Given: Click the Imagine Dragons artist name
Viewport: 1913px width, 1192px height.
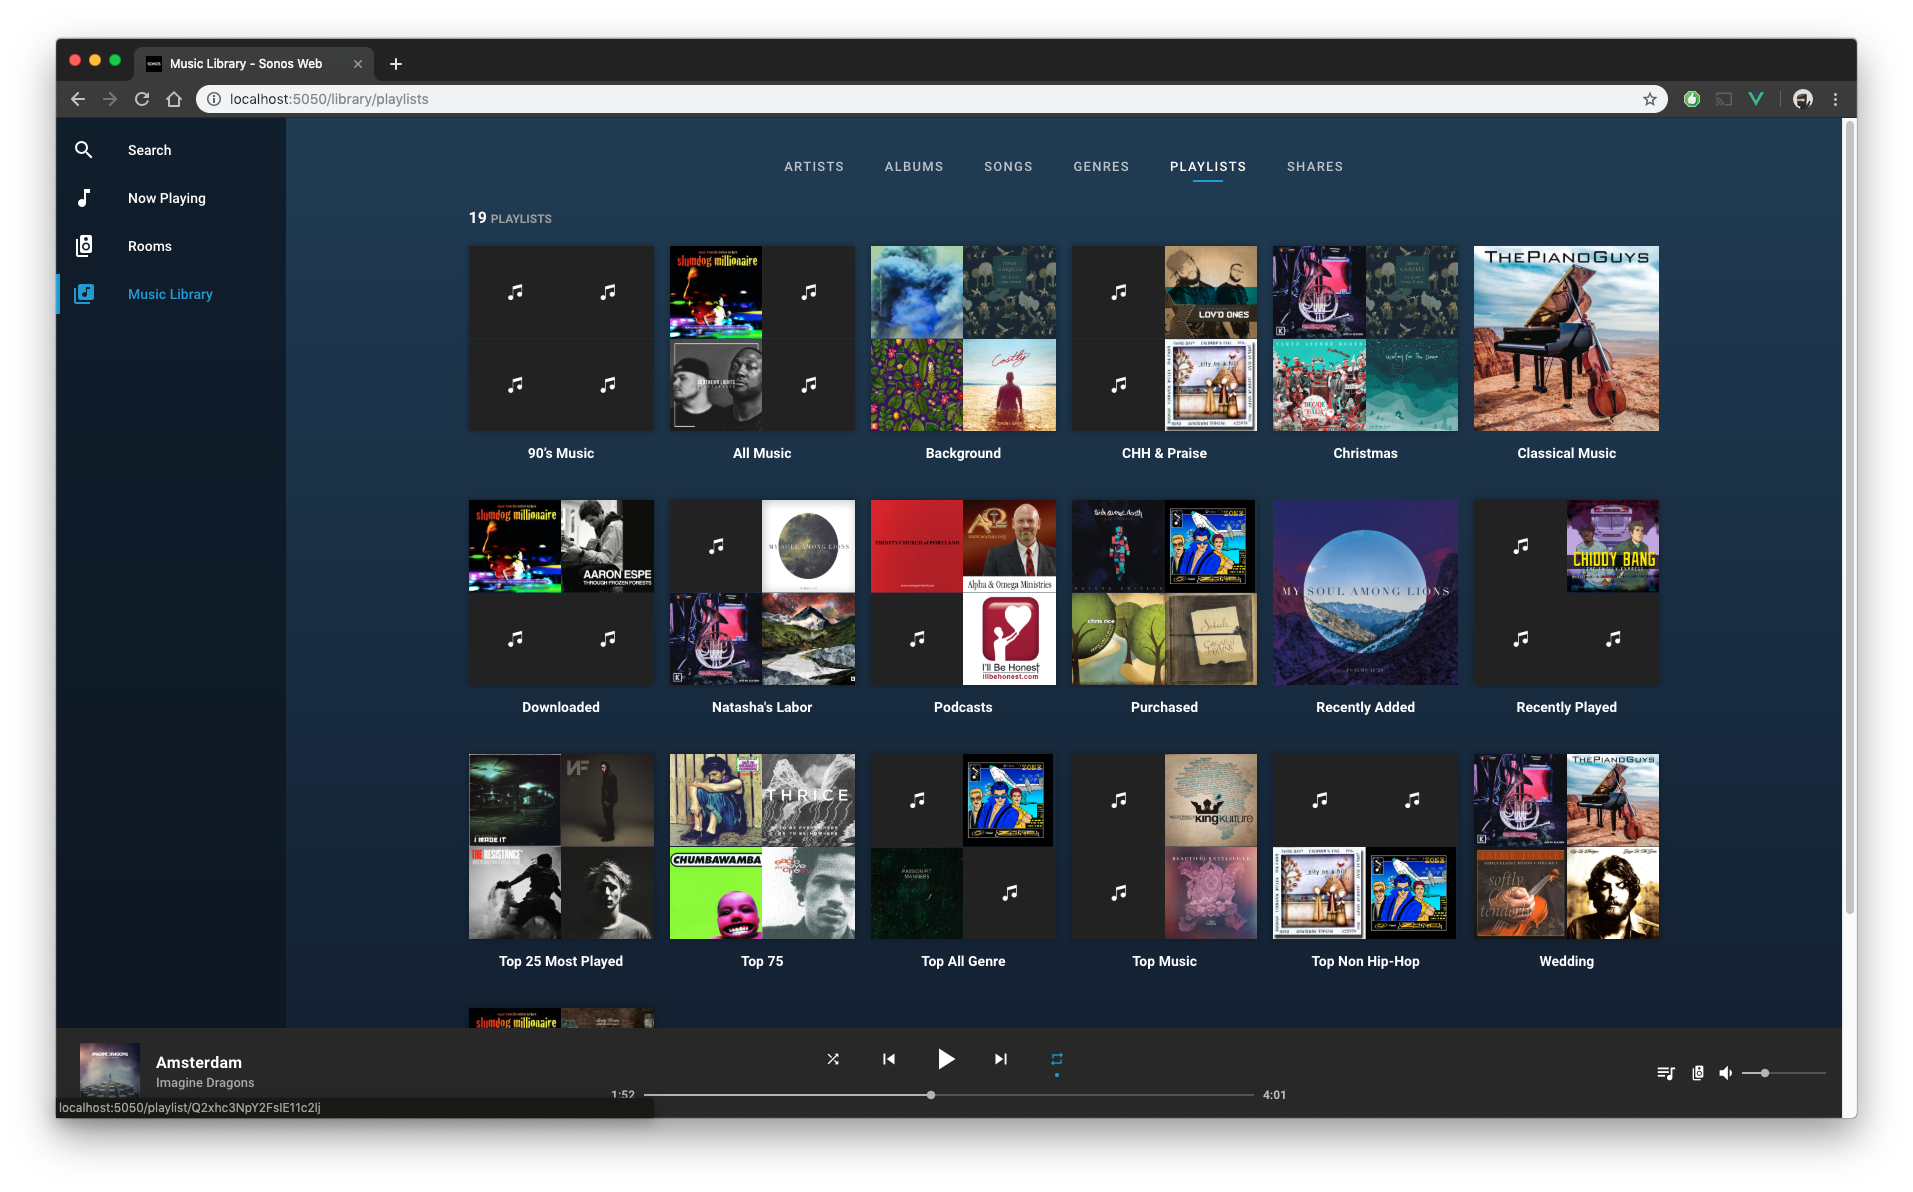Looking at the screenshot, I should [x=205, y=1083].
